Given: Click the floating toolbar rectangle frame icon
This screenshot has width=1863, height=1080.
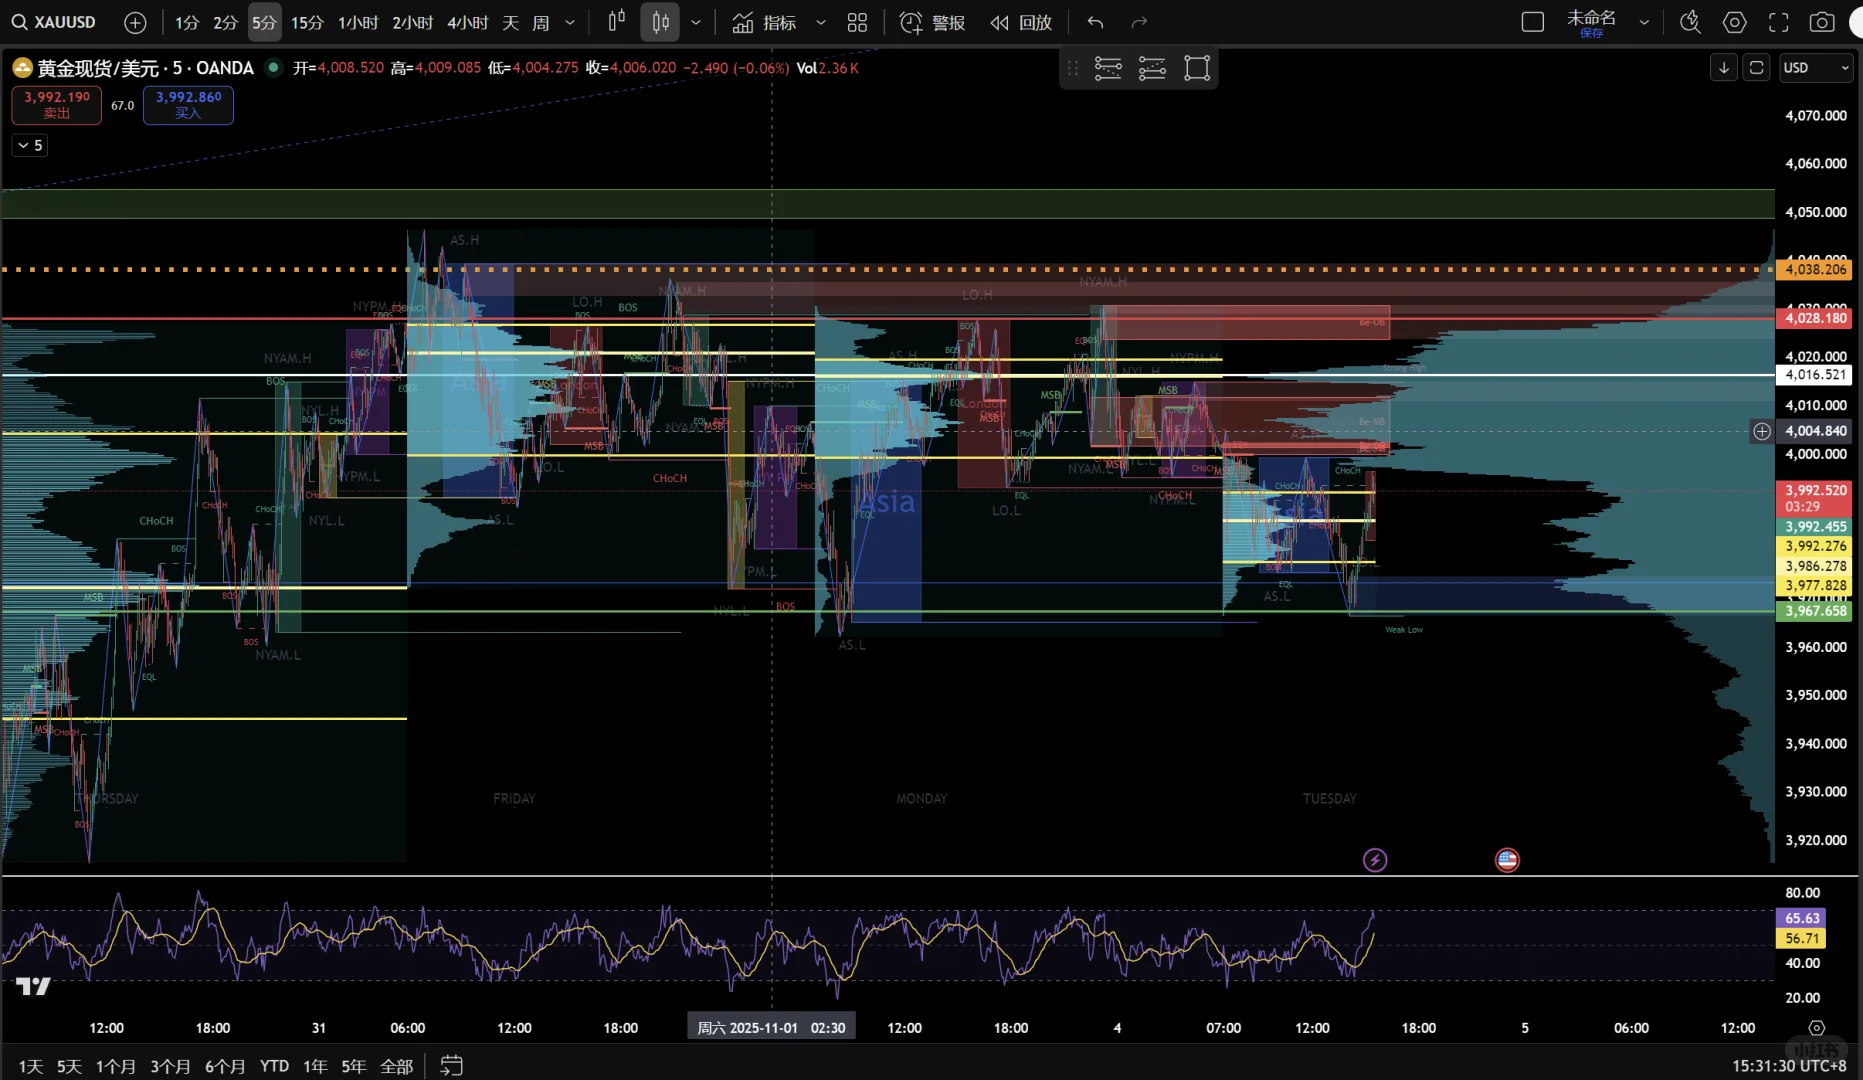Looking at the screenshot, I should click(x=1197, y=68).
